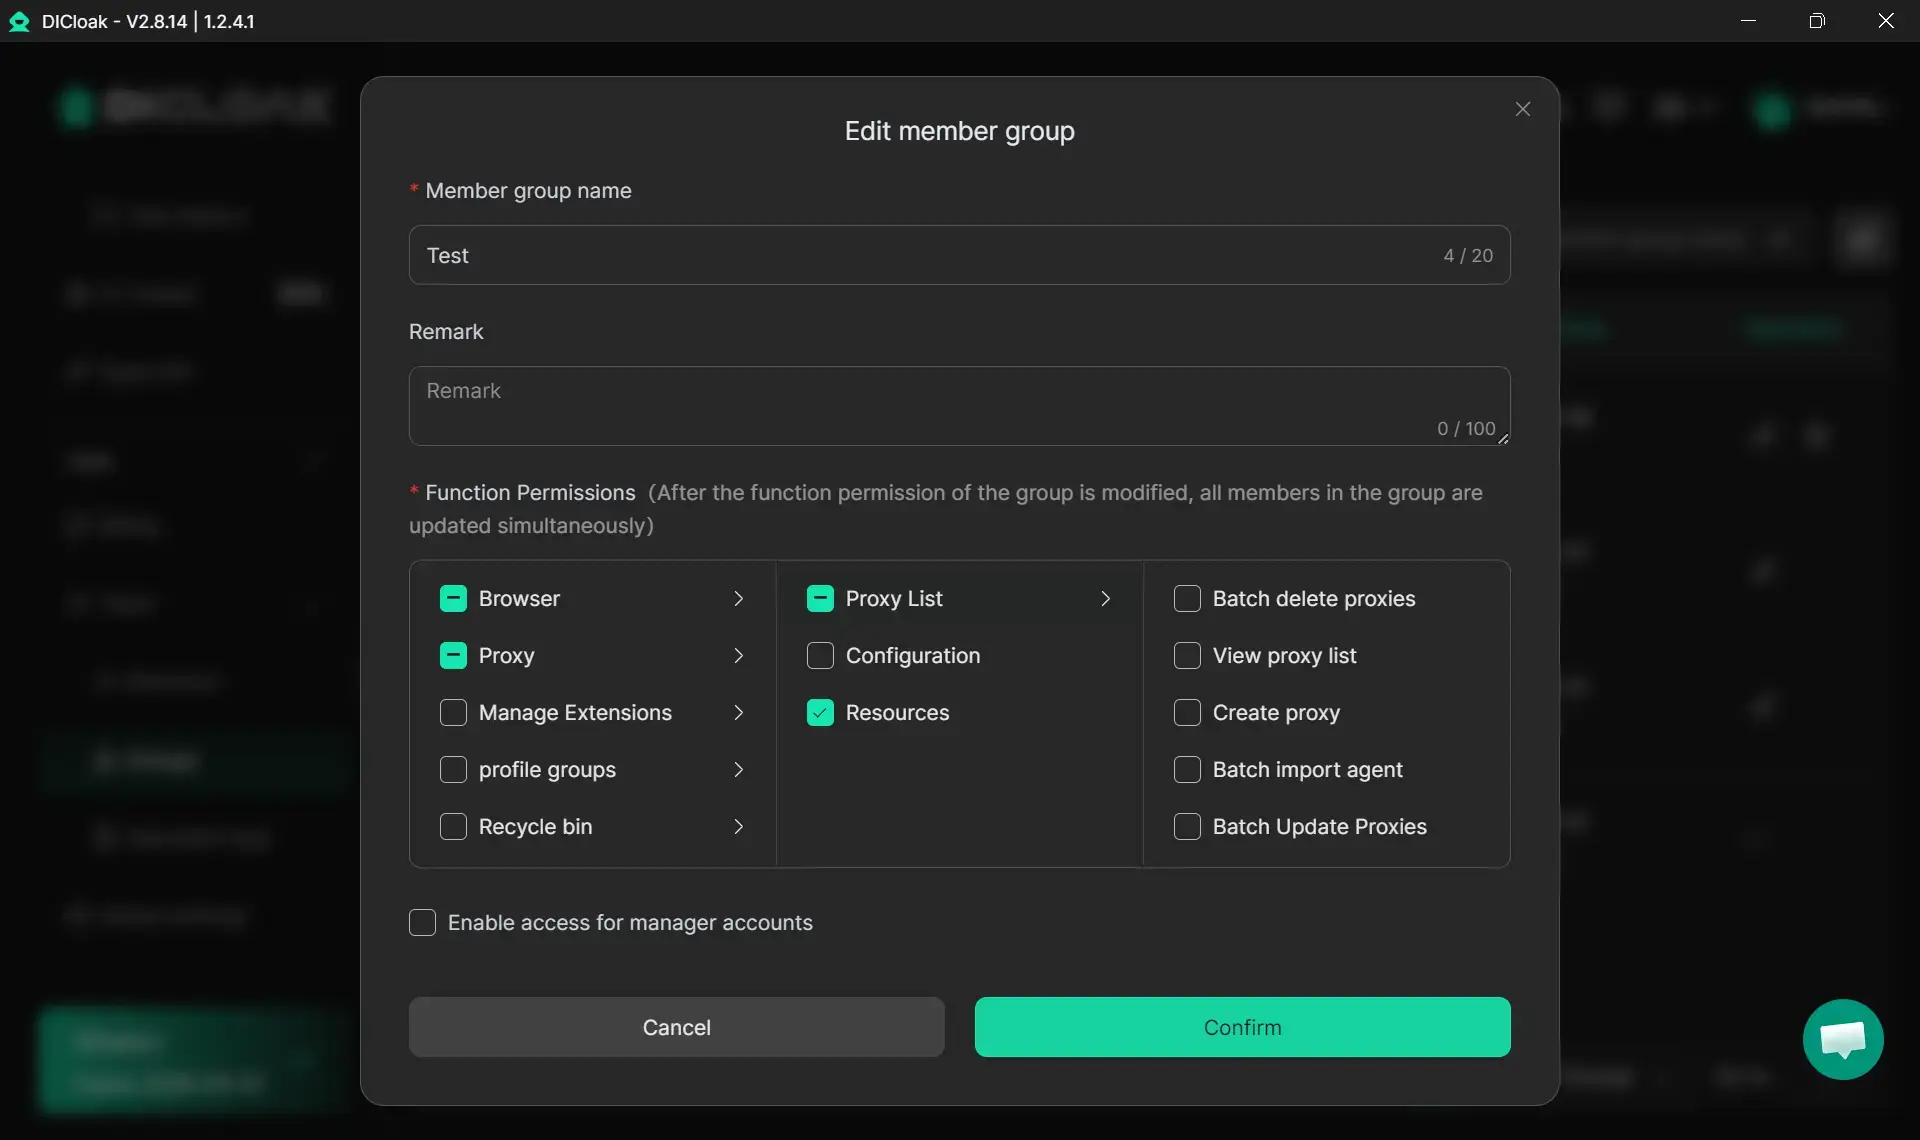This screenshot has width=1920, height=1140.
Task: Tick the Create proxy checkbox
Action: point(1187,712)
